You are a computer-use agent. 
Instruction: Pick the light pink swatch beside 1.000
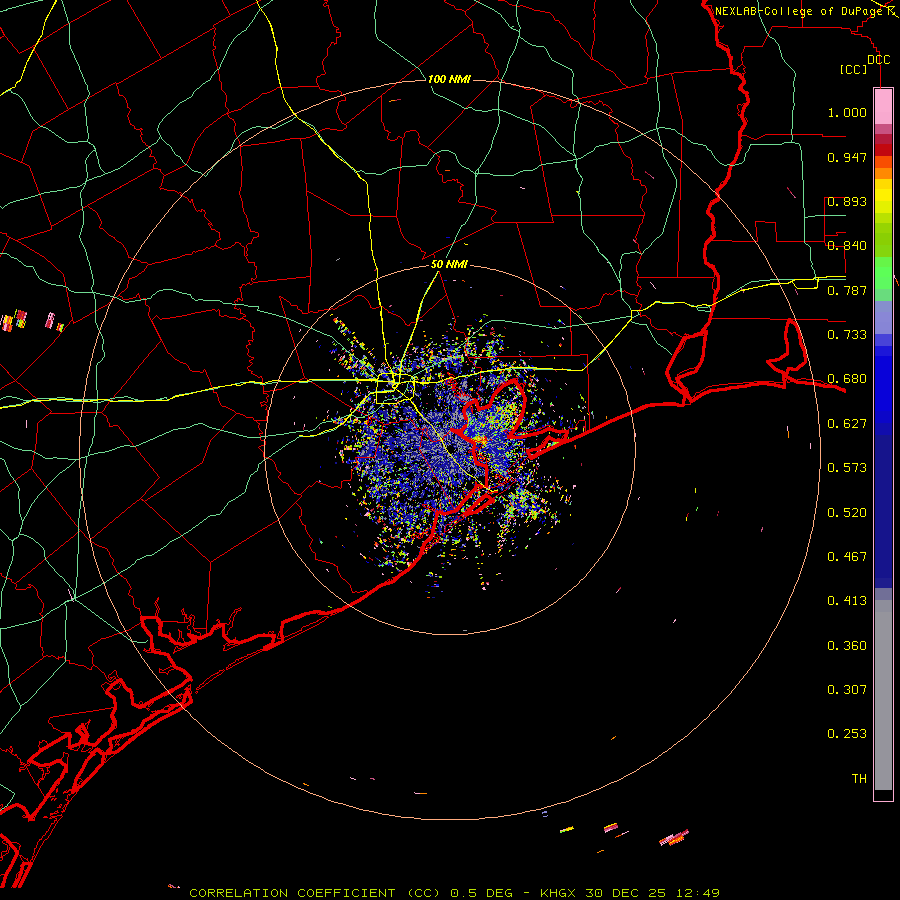pos(883,107)
